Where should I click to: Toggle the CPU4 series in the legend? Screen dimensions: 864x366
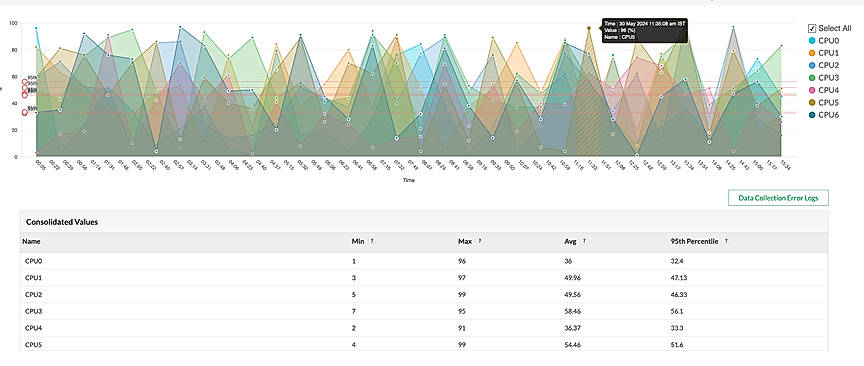click(x=812, y=90)
